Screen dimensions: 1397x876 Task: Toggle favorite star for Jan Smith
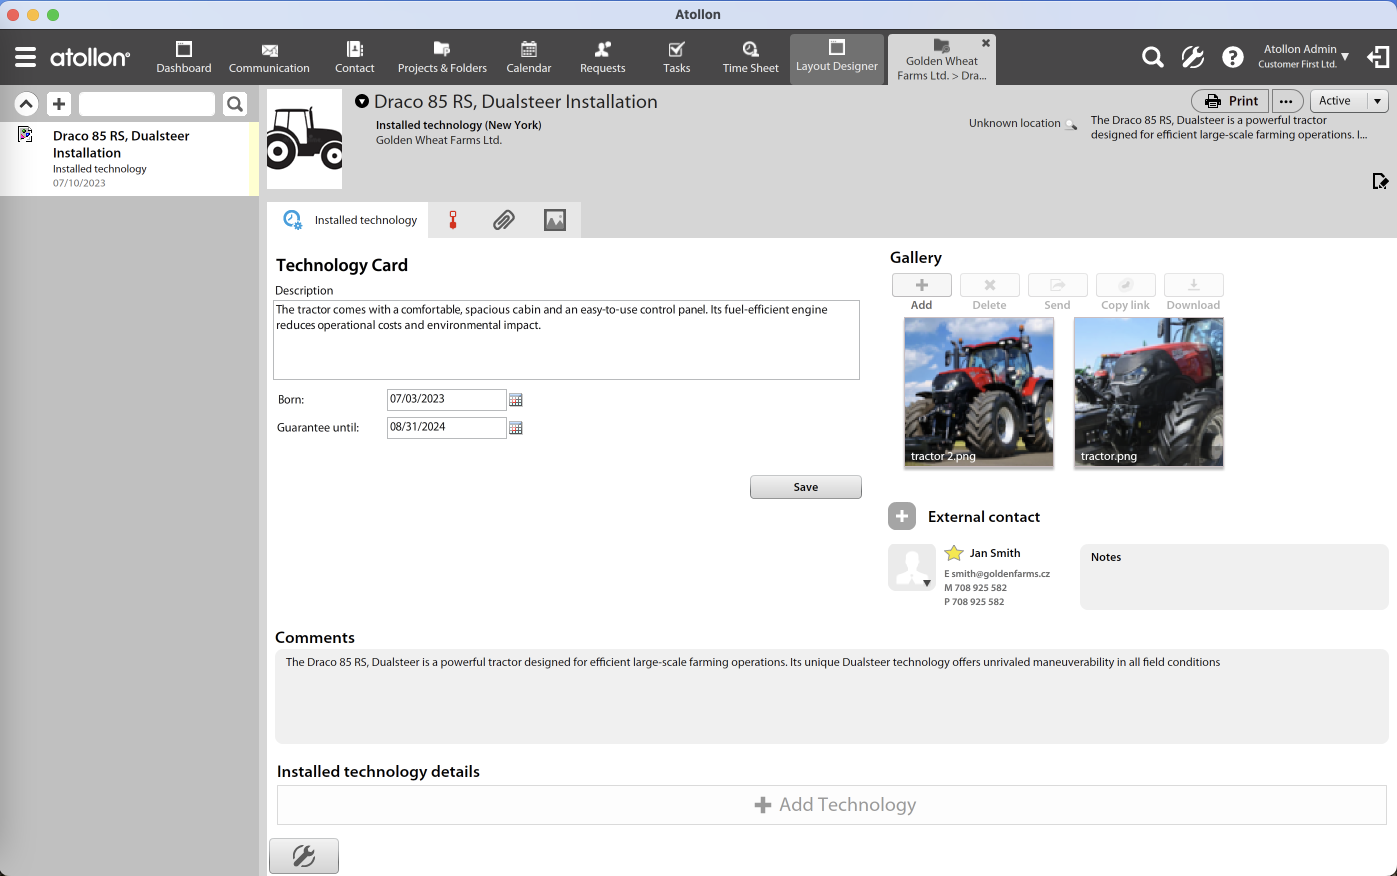coord(954,553)
